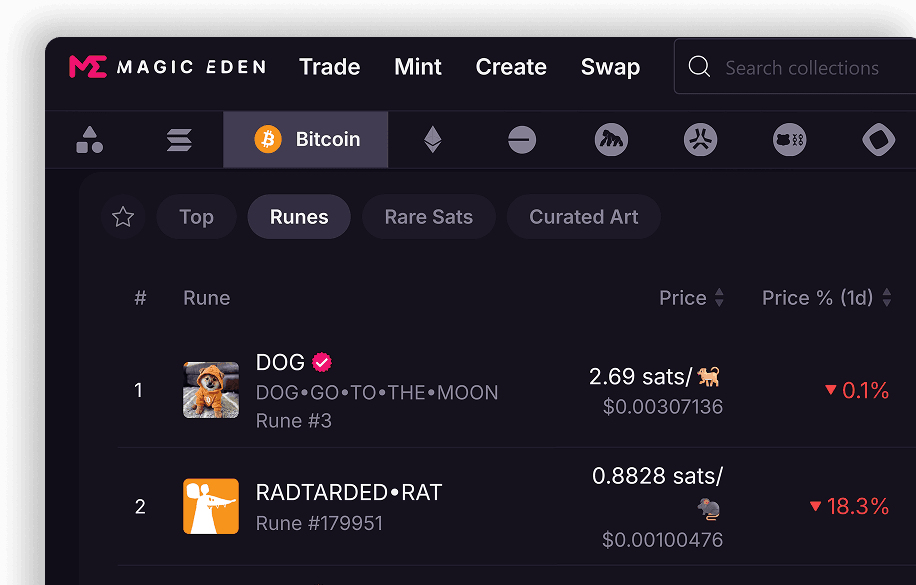Sort by Price % (1d)

click(x=884, y=297)
